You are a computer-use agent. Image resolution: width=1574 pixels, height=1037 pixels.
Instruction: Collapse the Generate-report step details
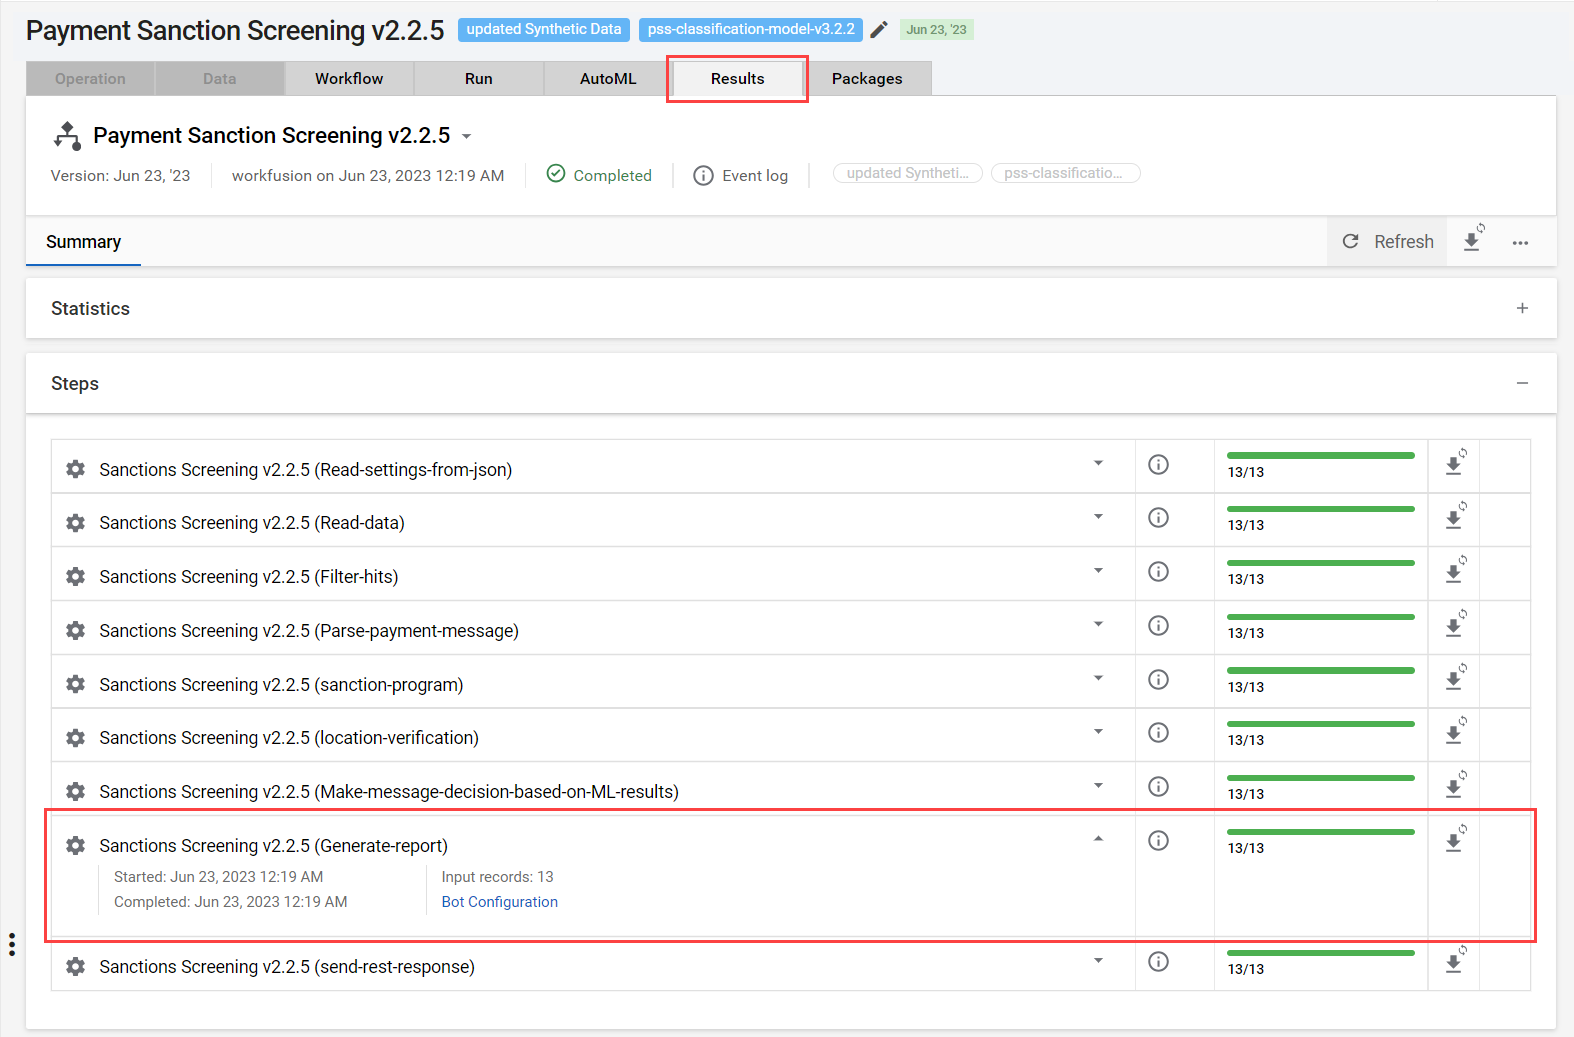click(x=1098, y=839)
